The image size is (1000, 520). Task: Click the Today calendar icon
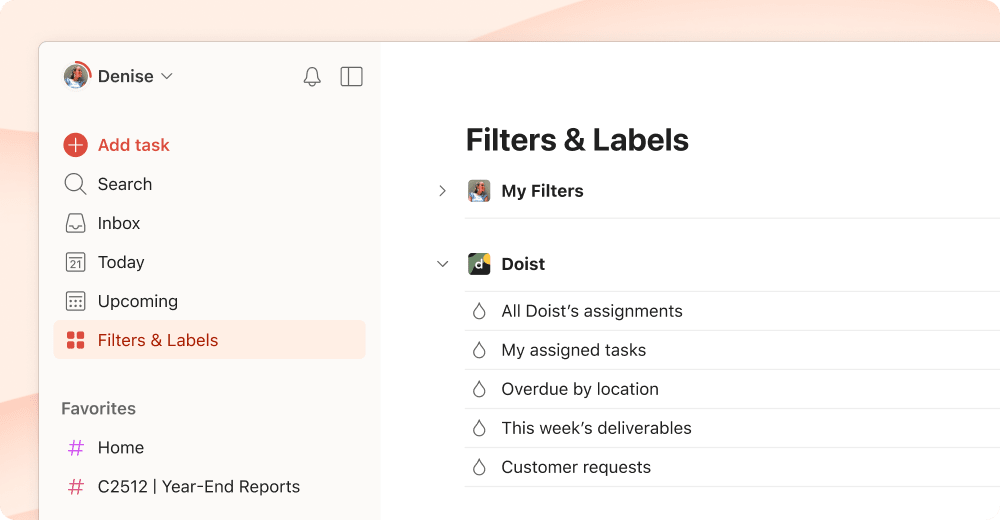(76, 262)
